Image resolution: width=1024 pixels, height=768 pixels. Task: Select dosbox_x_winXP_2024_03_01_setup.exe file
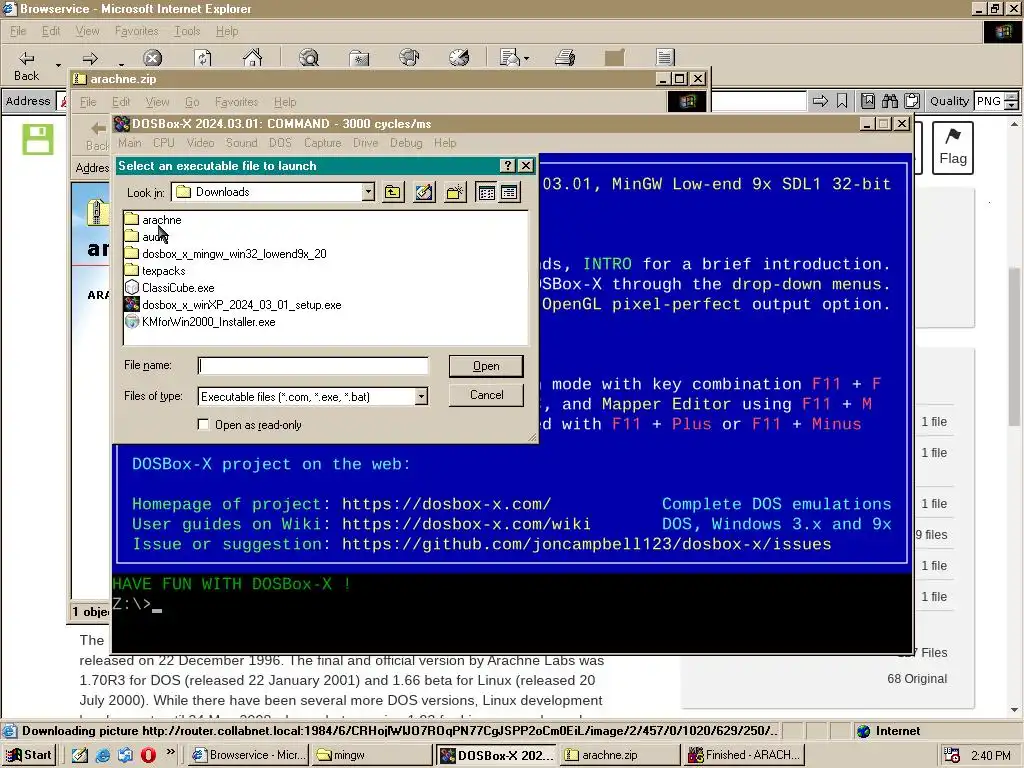coord(233,304)
